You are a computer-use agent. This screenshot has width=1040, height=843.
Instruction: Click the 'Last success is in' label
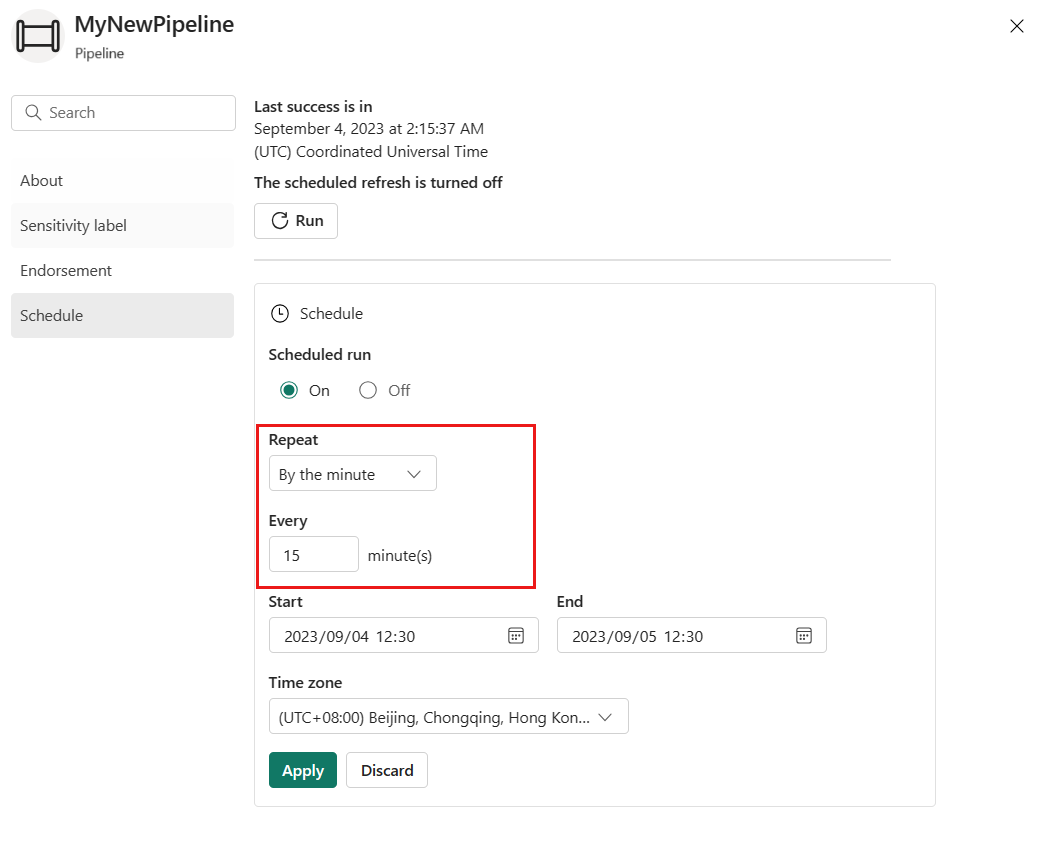[x=313, y=107]
